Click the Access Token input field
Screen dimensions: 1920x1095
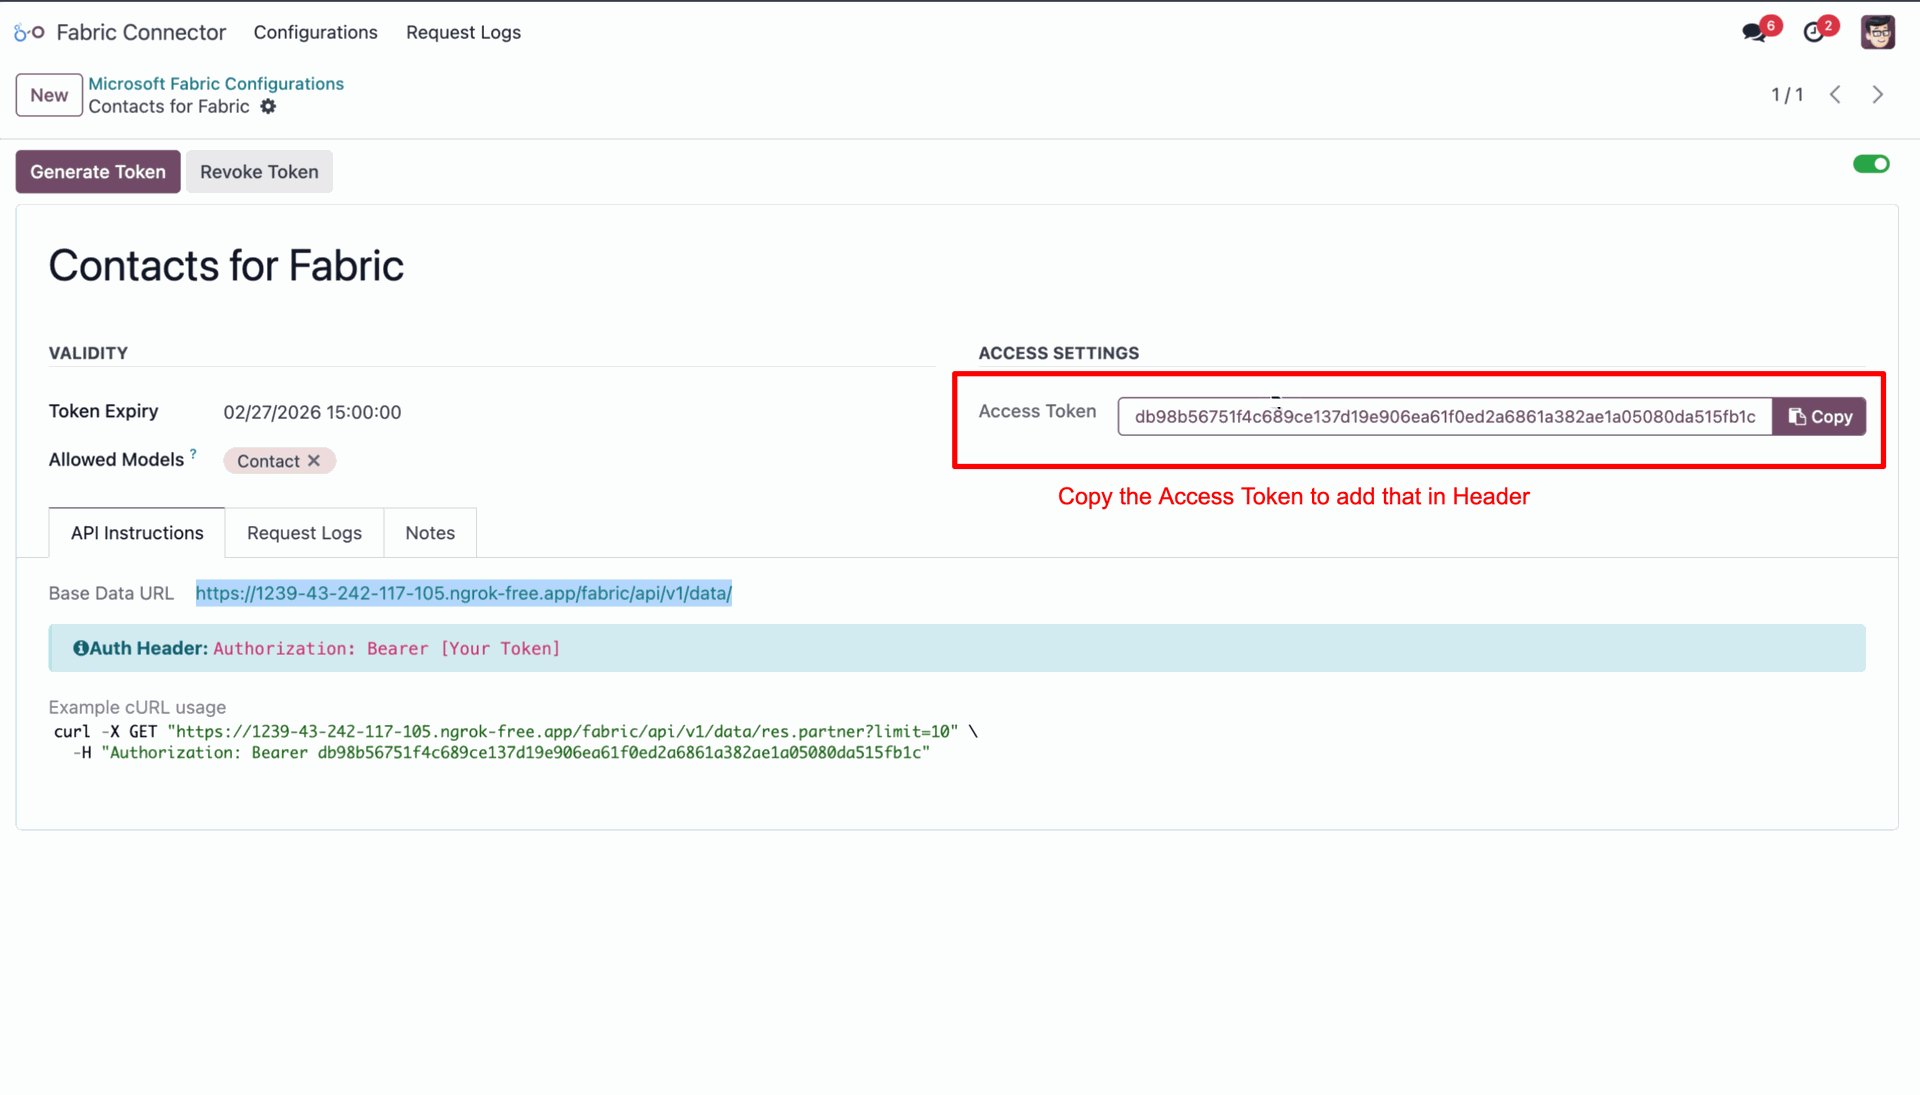click(1444, 417)
